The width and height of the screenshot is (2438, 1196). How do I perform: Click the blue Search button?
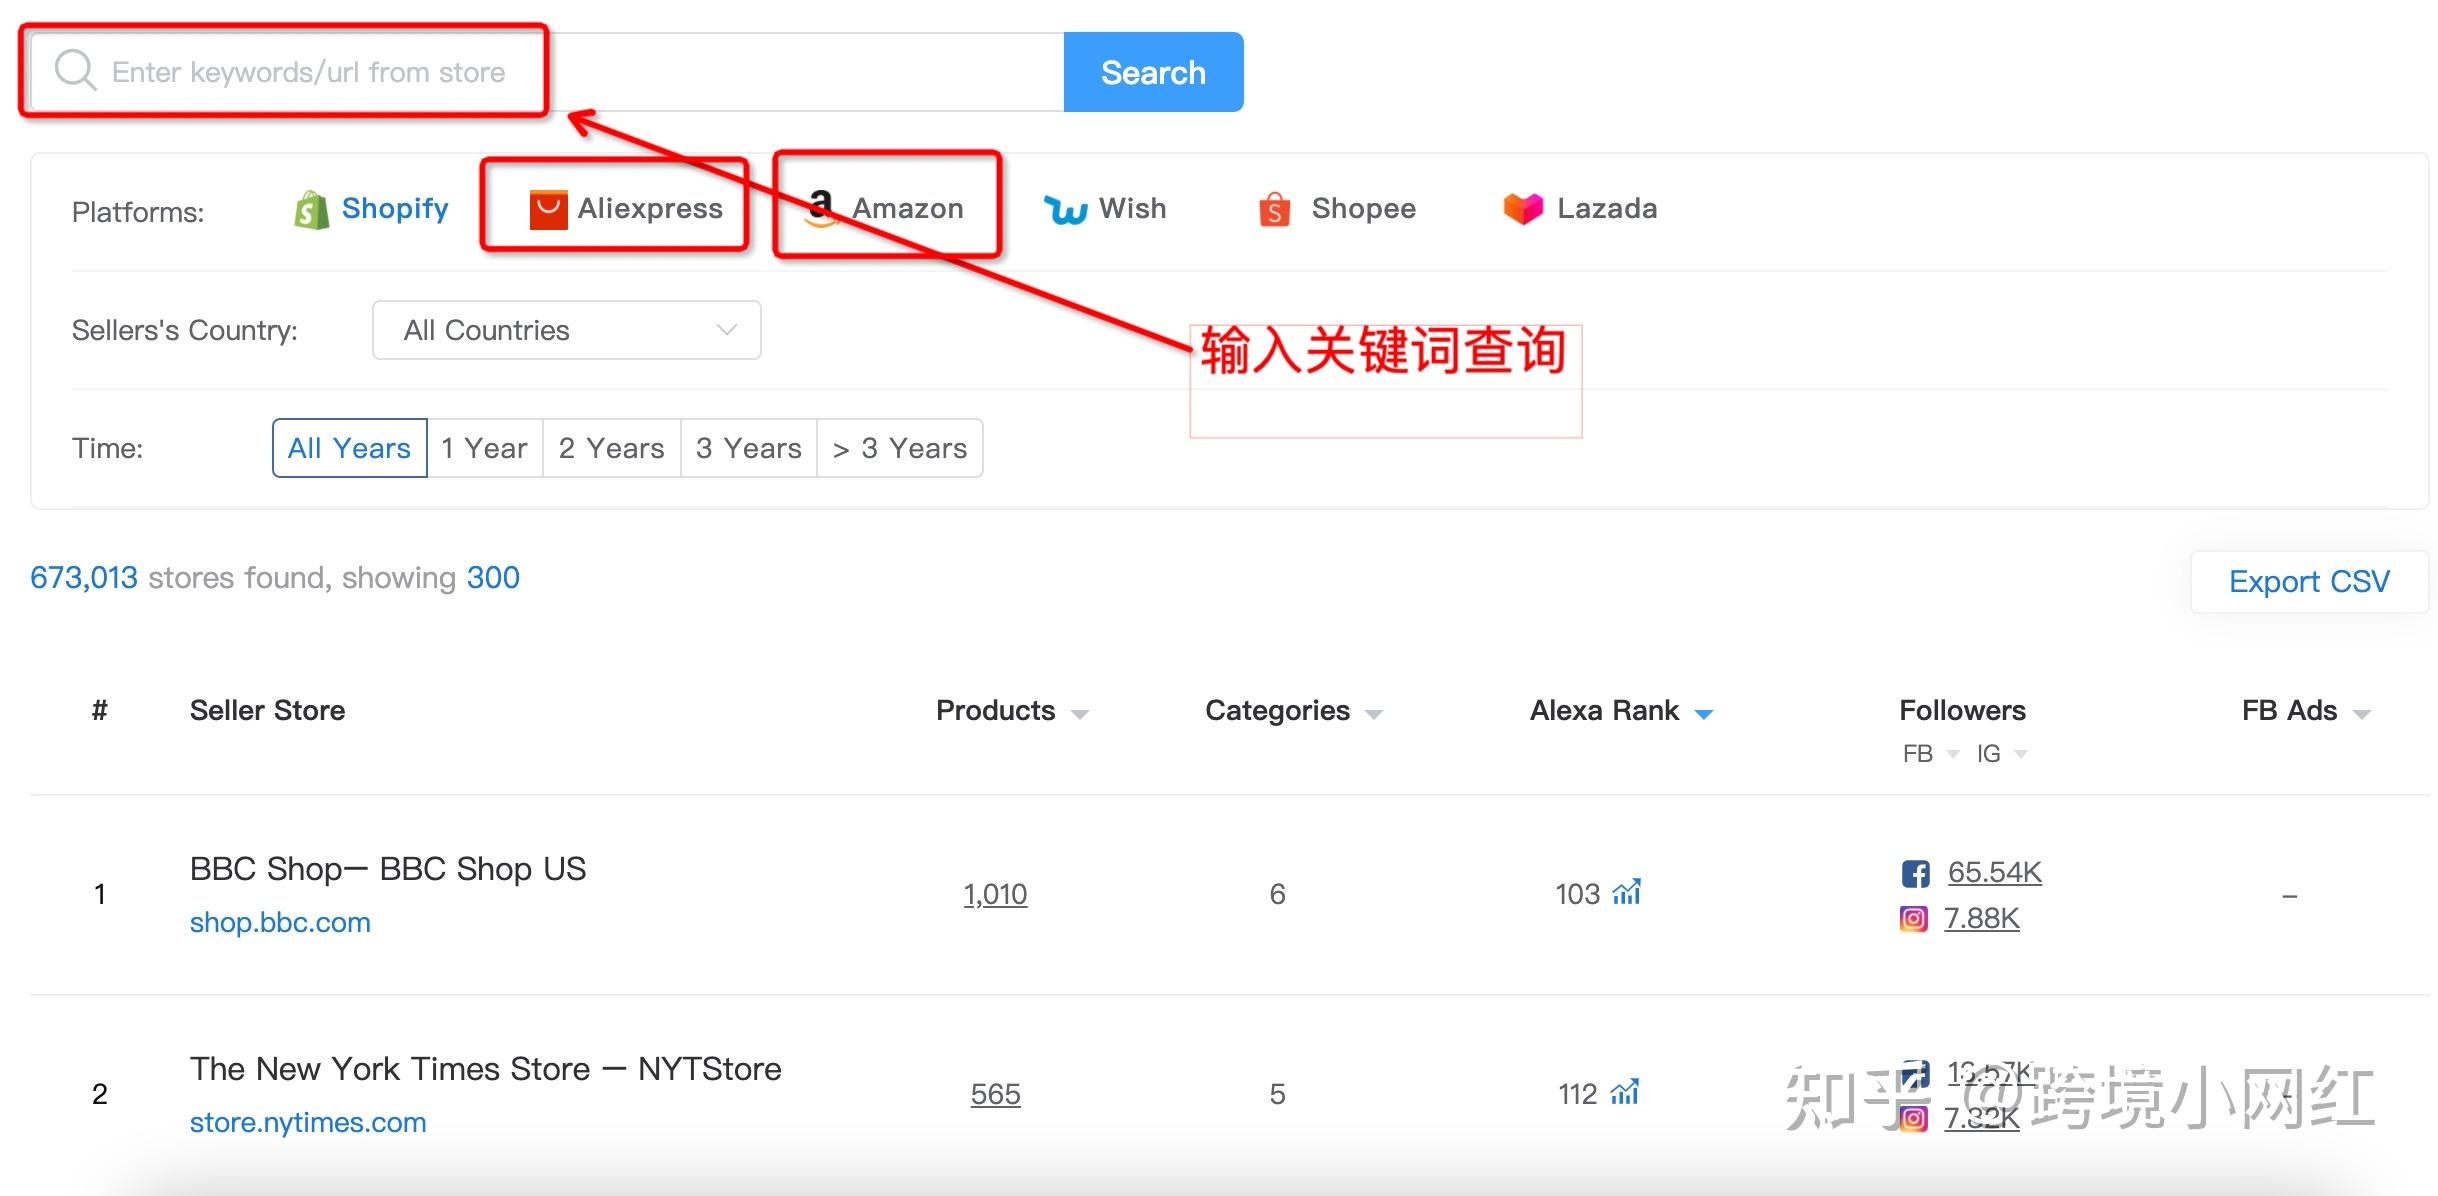coord(1153,72)
